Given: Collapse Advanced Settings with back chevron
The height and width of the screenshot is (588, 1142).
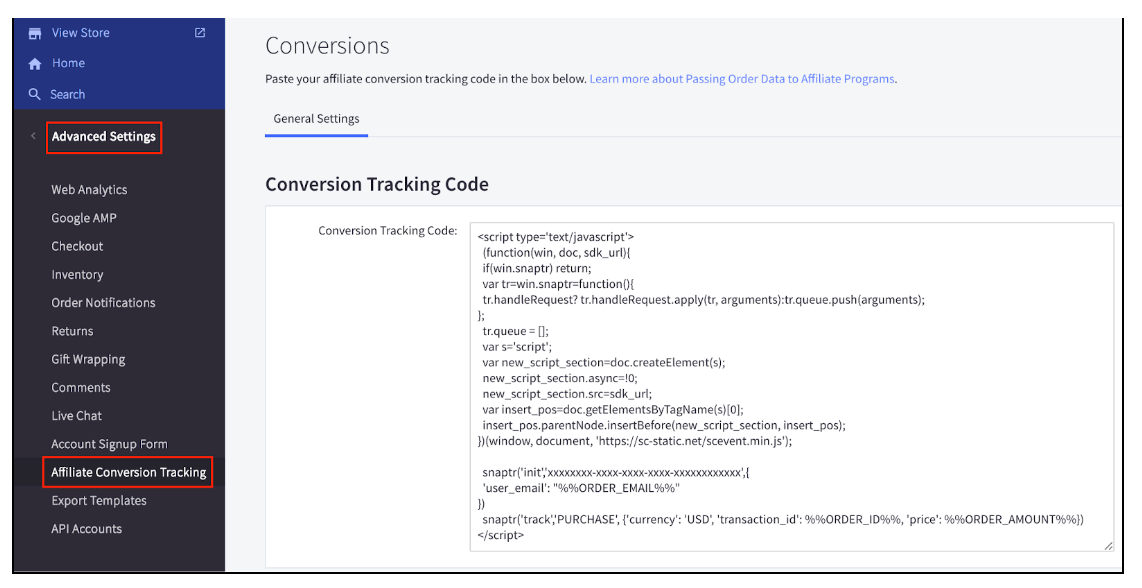Looking at the screenshot, I should (33, 136).
